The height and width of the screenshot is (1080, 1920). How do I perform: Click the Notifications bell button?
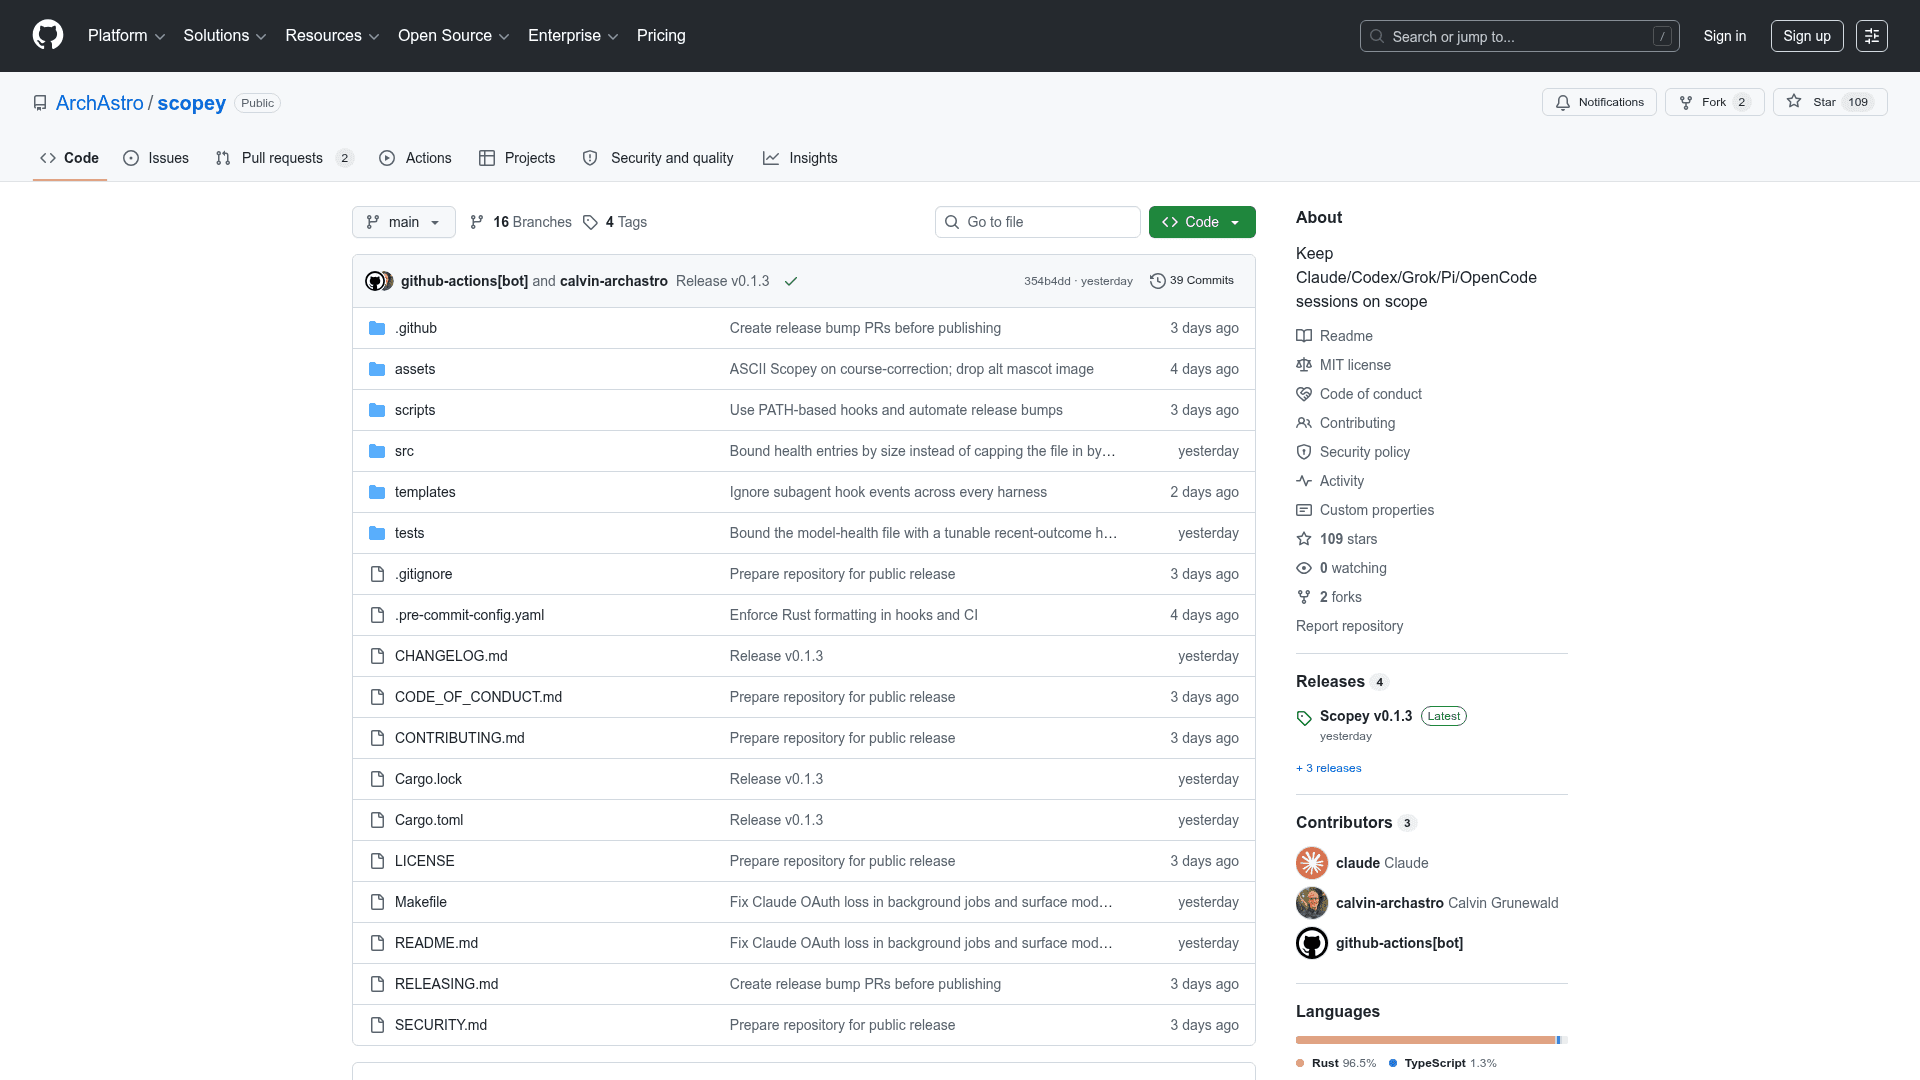click(x=1599, y=102)
